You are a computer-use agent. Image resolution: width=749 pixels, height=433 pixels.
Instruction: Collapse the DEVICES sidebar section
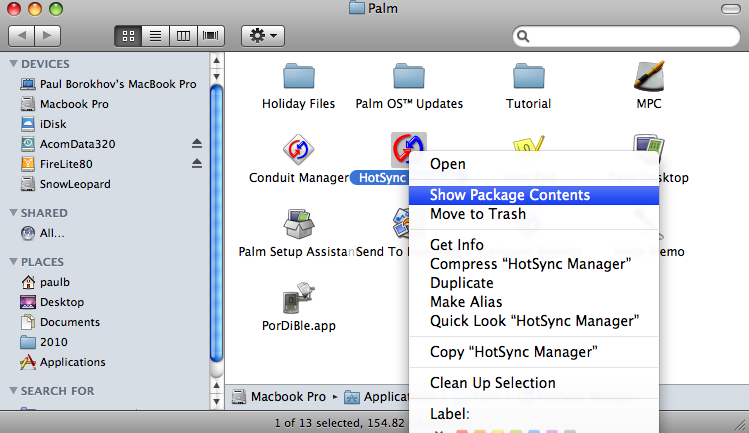13,64
